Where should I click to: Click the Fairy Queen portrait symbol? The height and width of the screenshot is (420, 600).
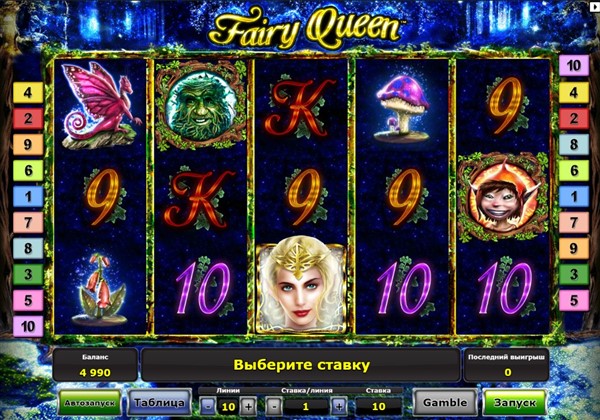[301, 285]
